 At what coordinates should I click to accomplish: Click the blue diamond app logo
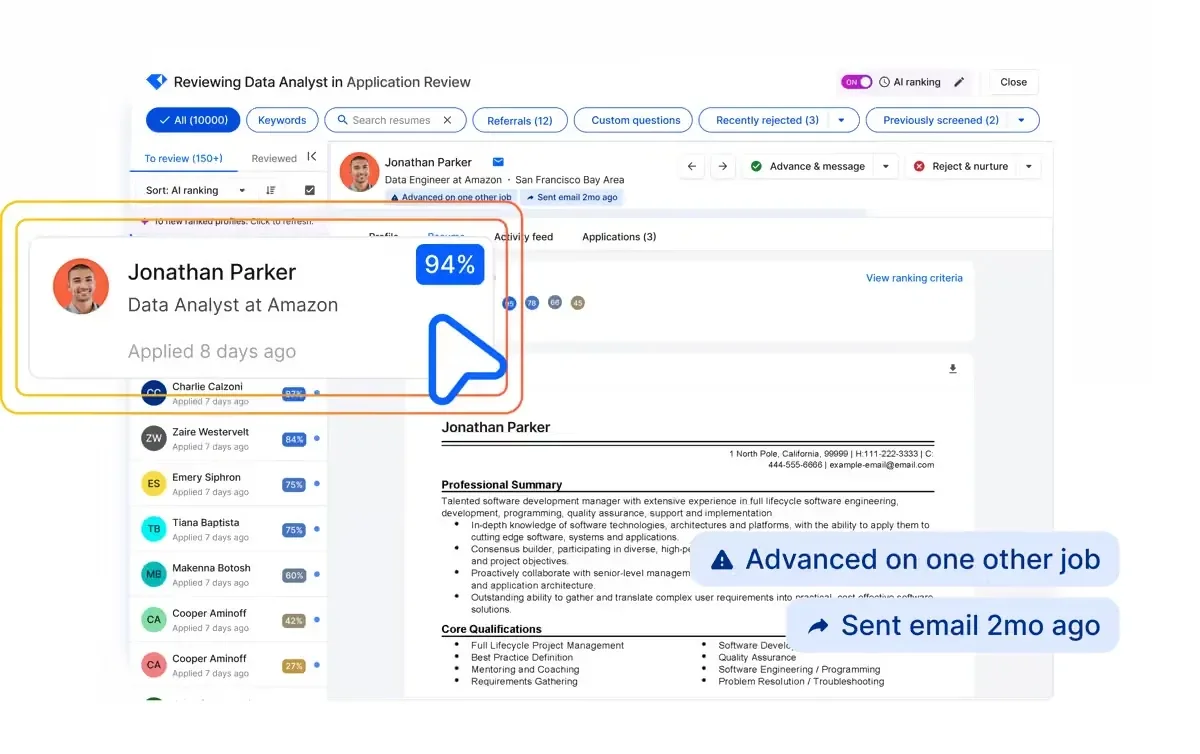156,82
